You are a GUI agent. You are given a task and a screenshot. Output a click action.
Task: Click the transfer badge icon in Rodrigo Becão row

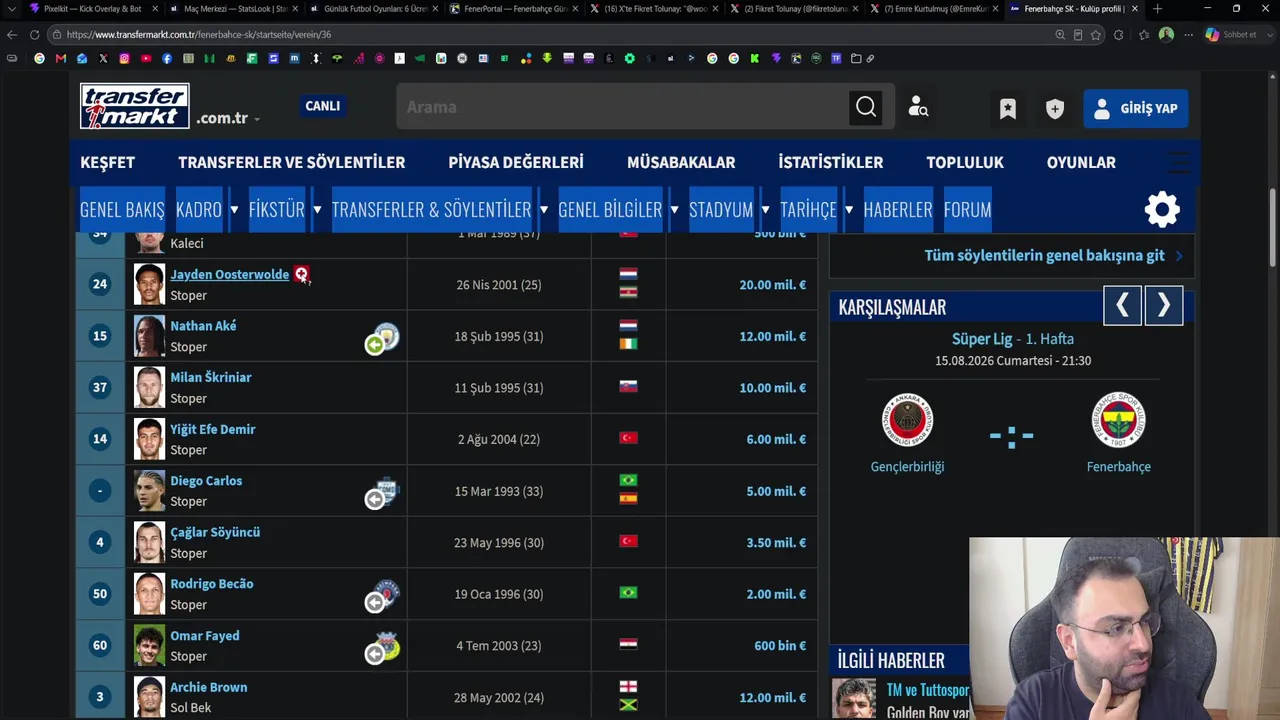(382, 597)
